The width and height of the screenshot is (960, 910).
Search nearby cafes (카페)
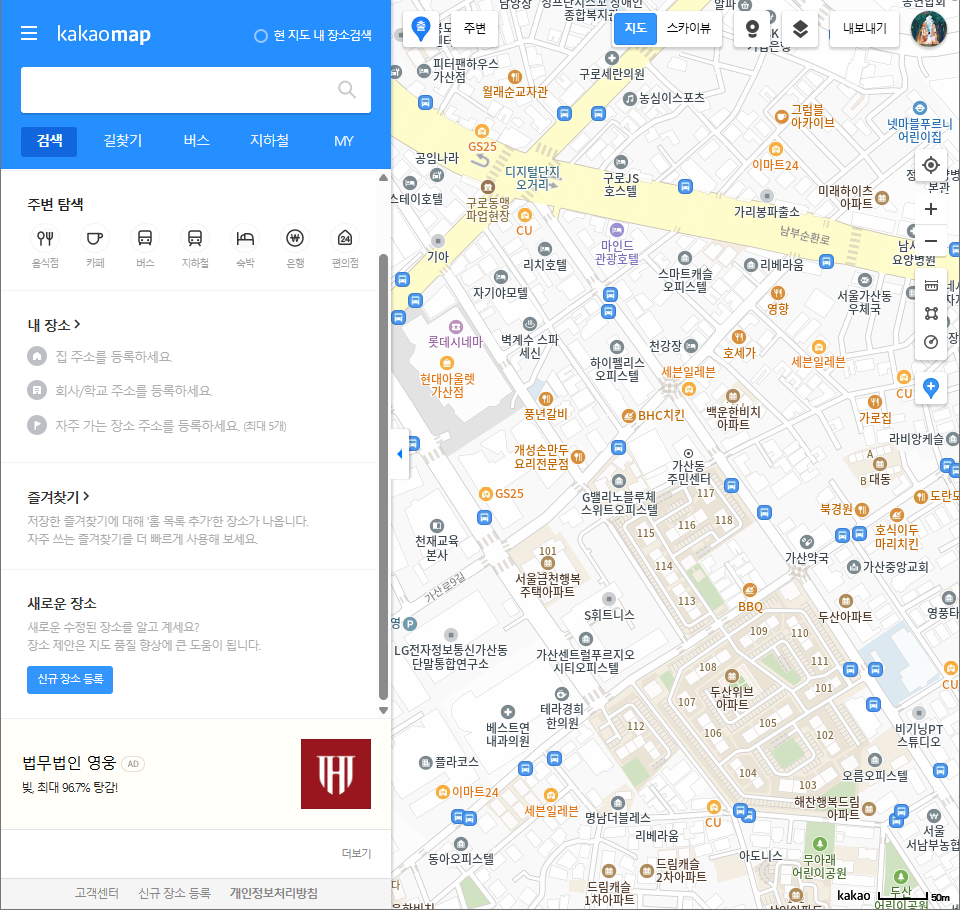click(x=95, y=246)
